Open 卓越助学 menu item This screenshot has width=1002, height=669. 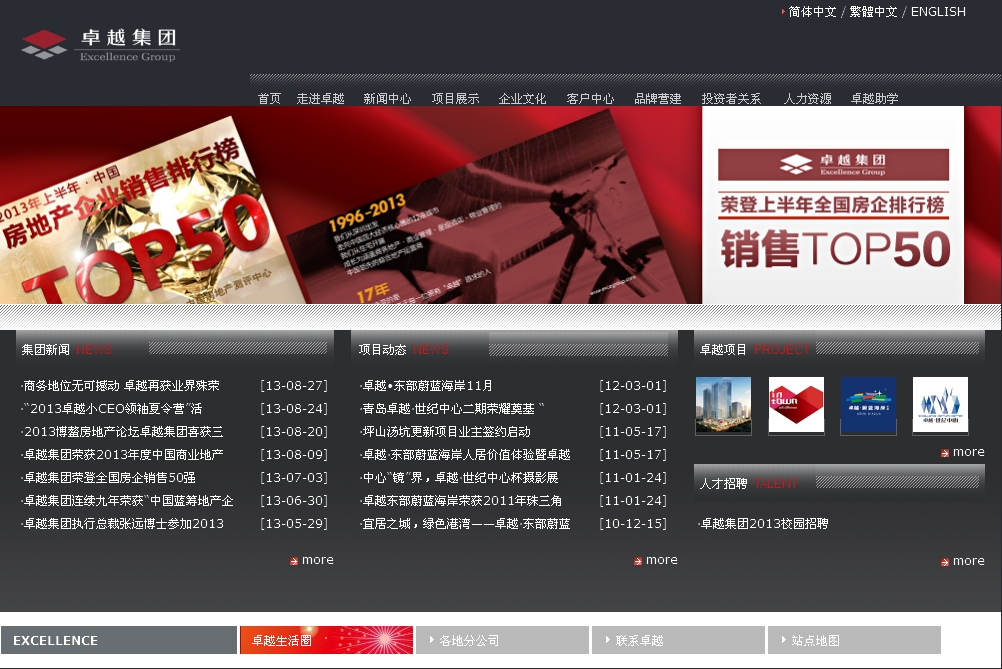tap(874, 98)
